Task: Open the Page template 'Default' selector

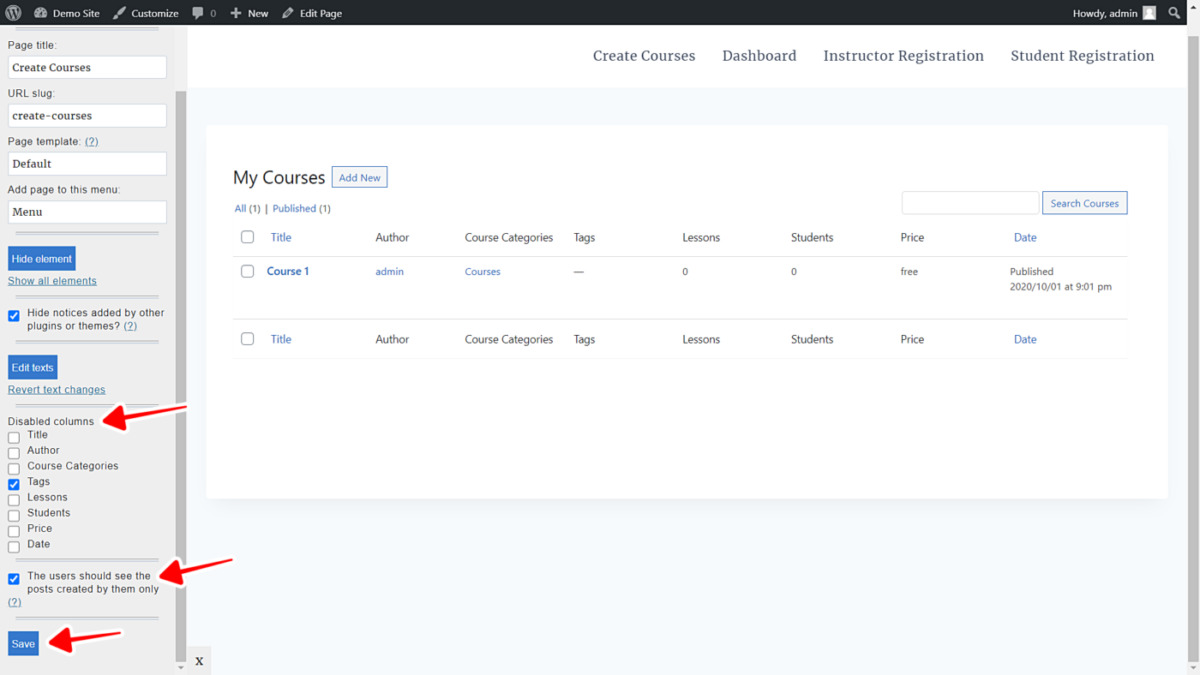Action: coord(86,163)
